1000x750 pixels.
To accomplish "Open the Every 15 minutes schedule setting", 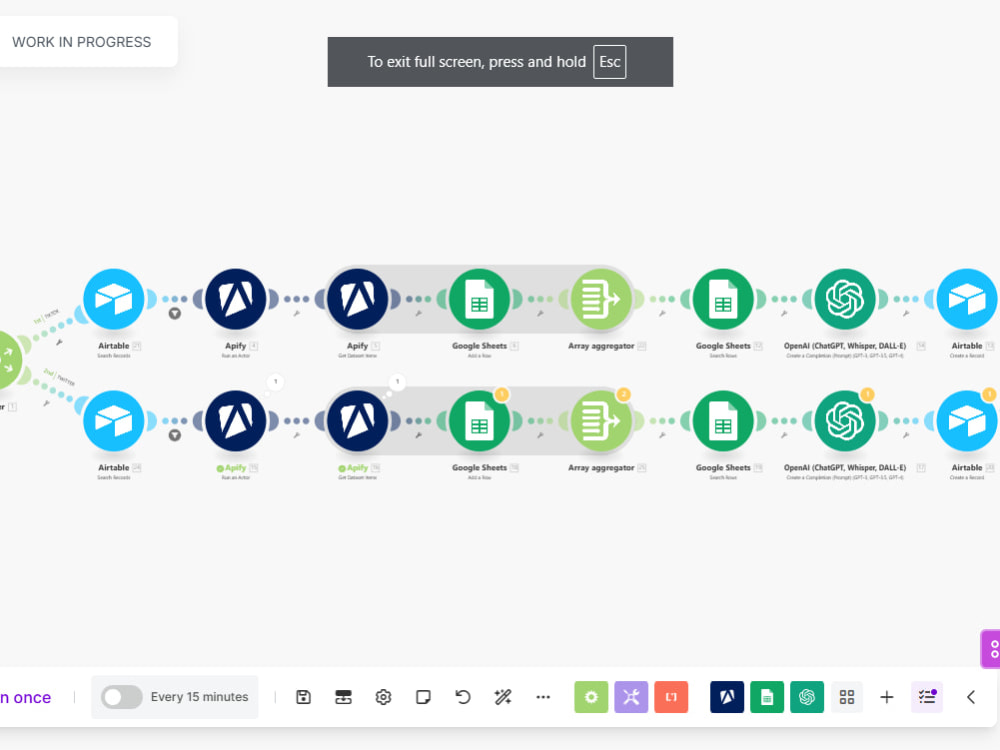I will pos(200,697).
